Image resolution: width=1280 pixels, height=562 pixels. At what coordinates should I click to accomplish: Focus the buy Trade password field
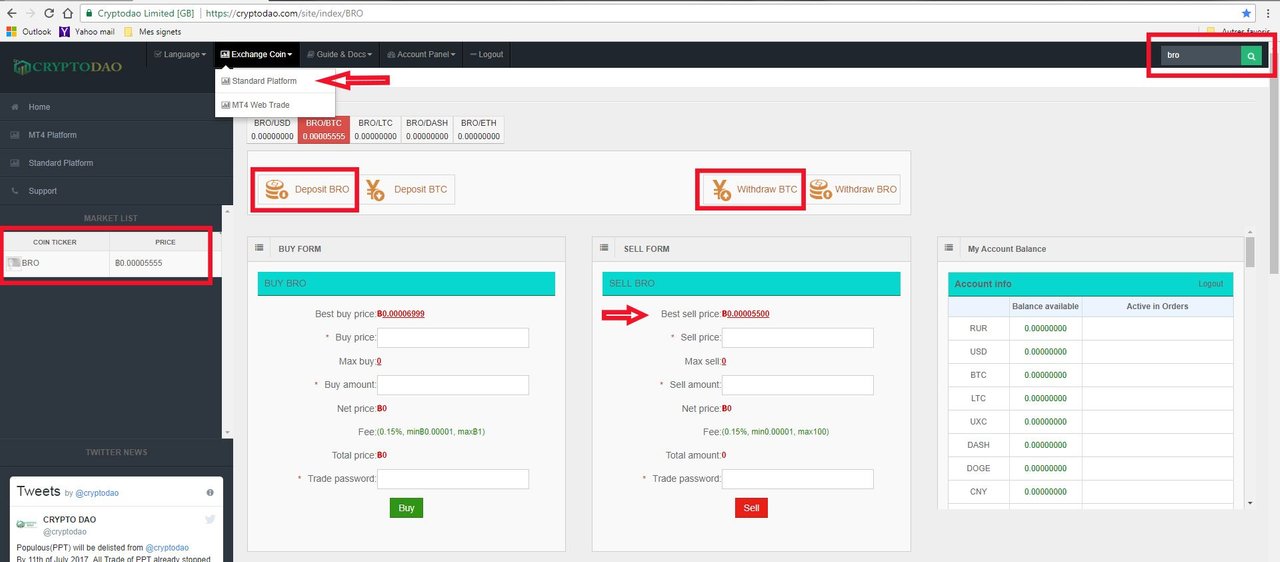453,479
